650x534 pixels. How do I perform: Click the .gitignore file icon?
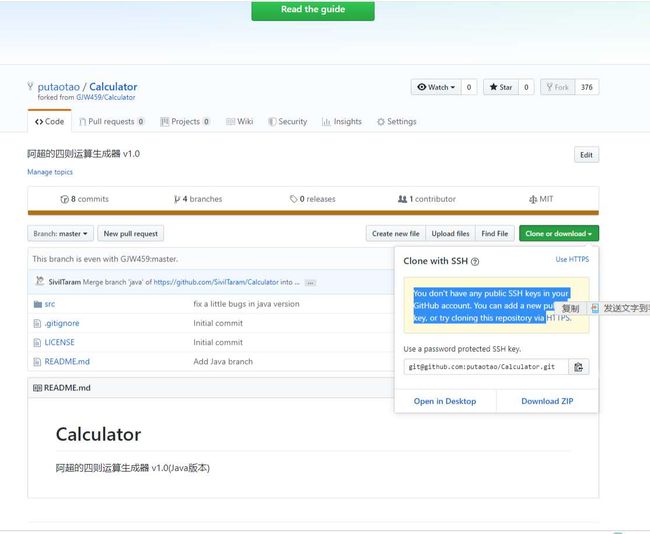click(x=37, y=323)
